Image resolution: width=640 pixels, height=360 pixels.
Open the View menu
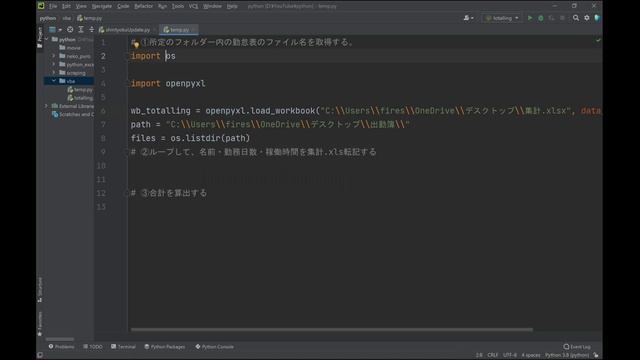(81, 6)
